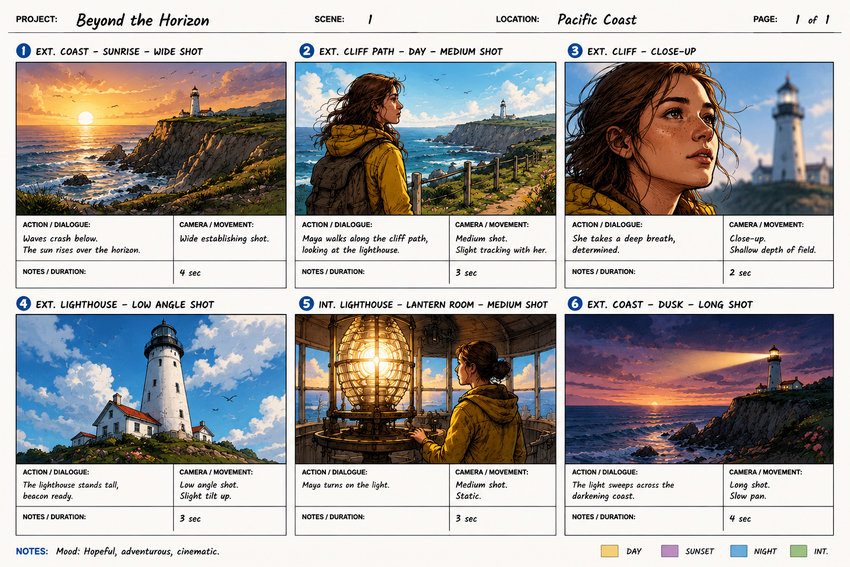
Task: Click the text 'Waves crash below.'
Action: click(x=60, y=239)
